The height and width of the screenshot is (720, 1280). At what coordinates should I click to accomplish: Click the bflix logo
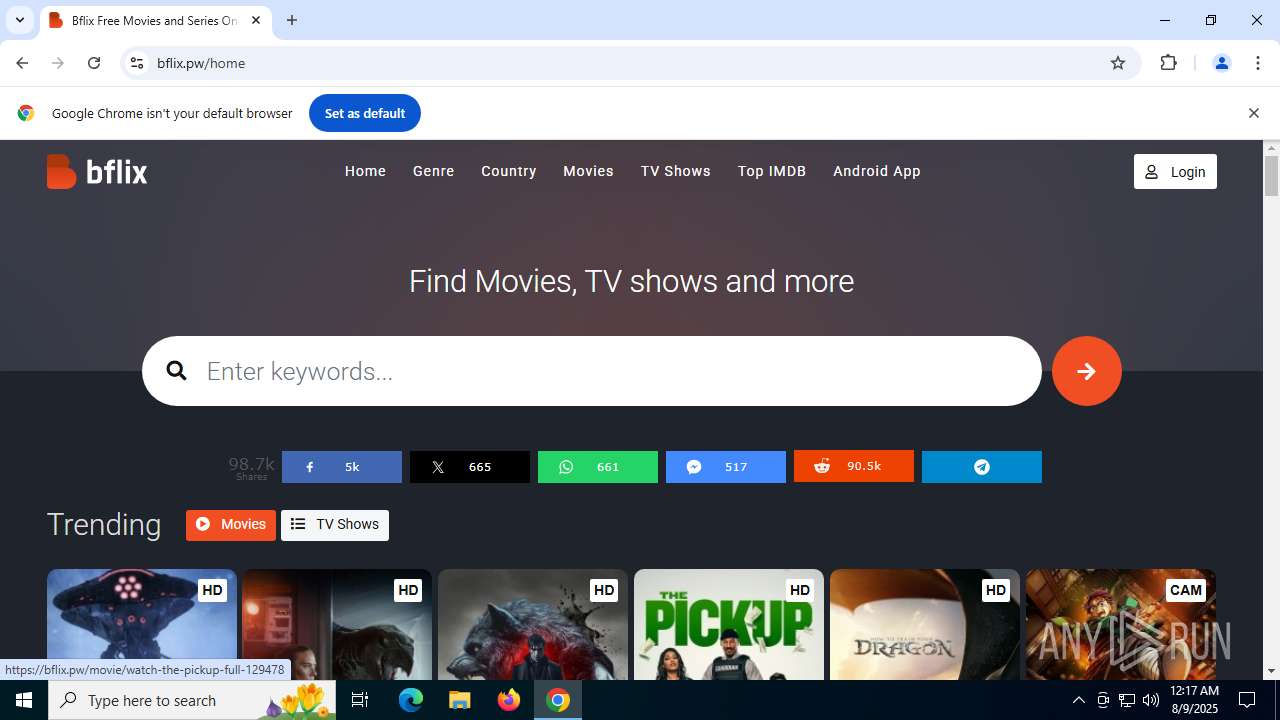tap(97, 172)
